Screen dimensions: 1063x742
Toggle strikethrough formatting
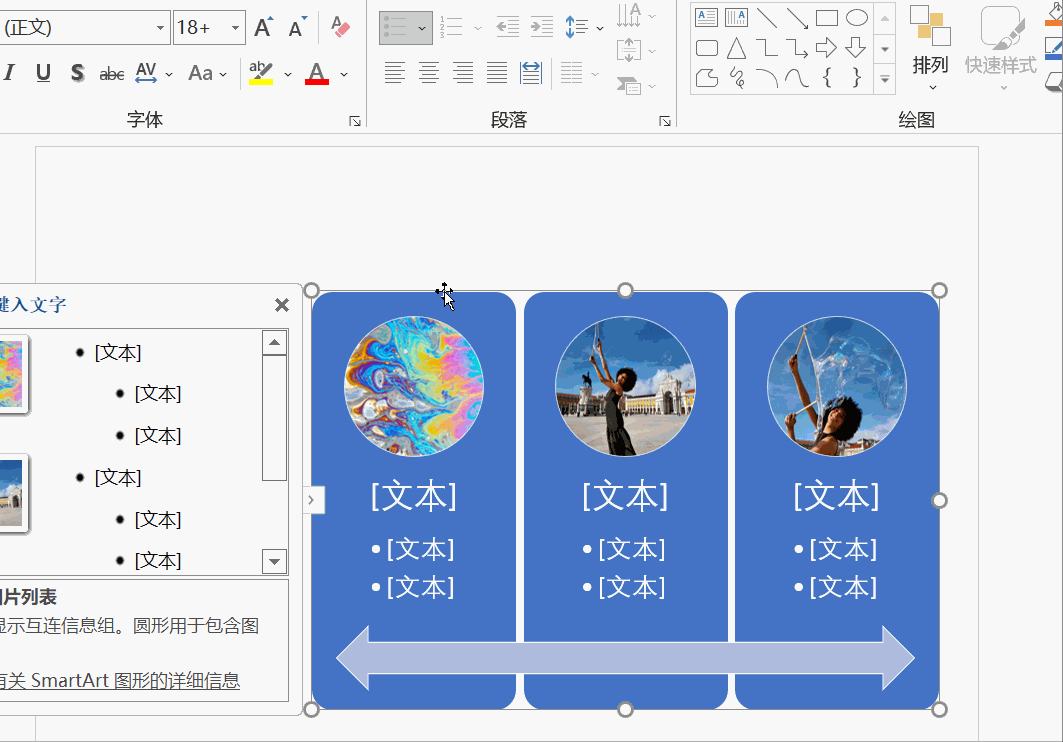click(111, 73)
